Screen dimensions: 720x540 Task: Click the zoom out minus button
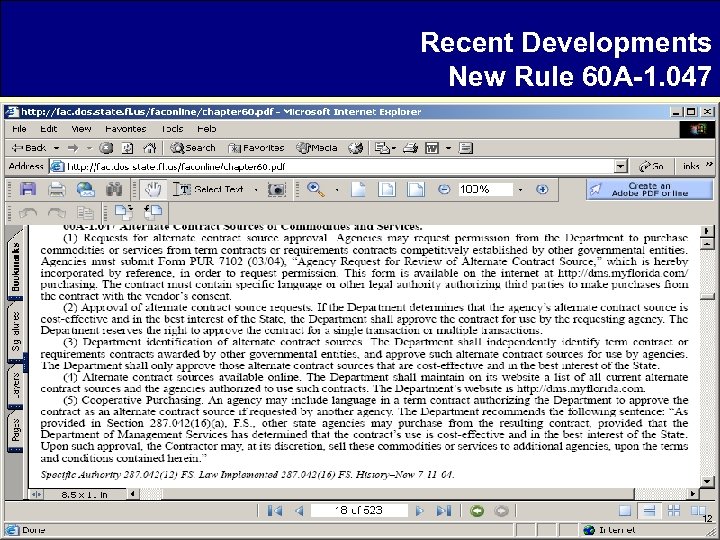(x=444, y=189)
